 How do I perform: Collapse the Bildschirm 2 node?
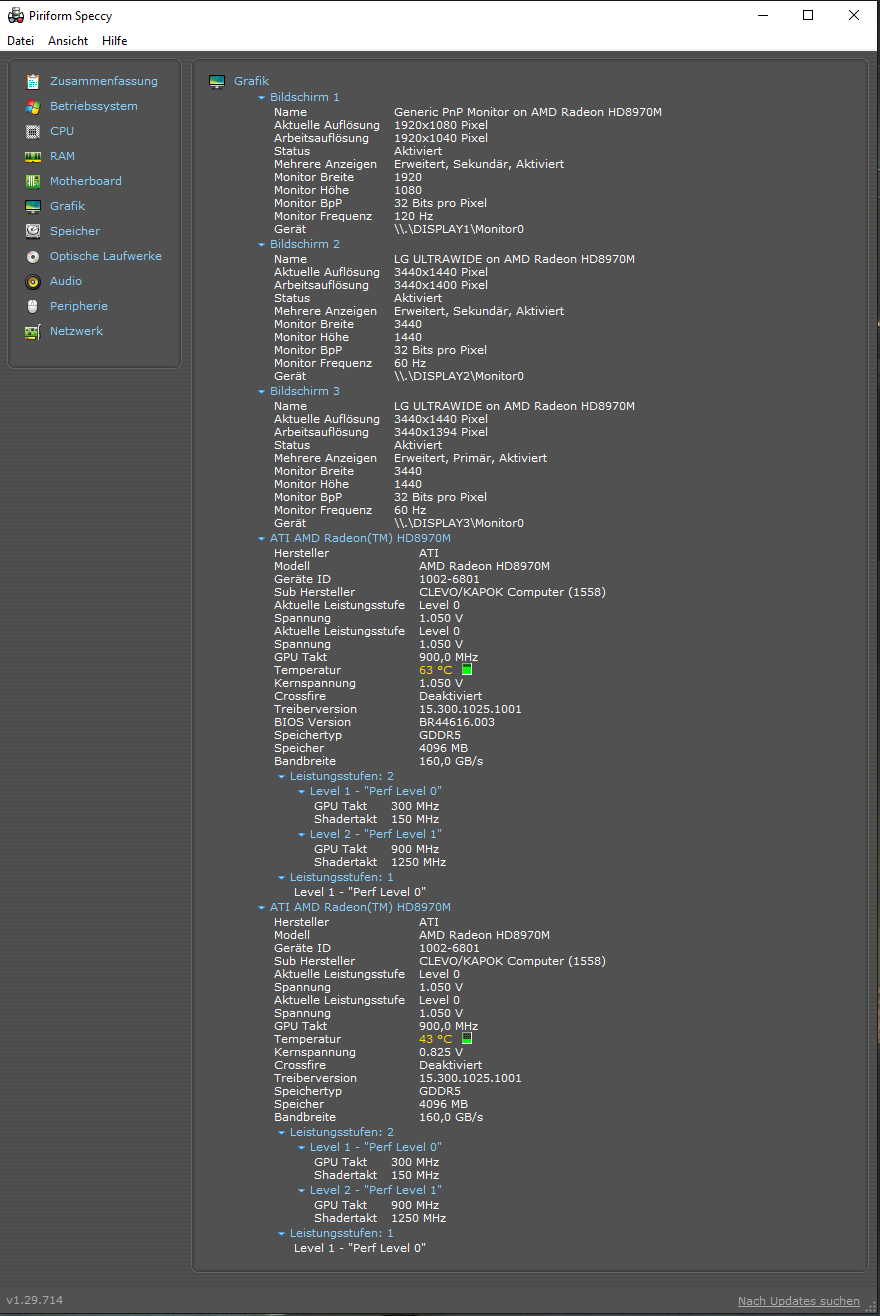pyautogui.click(x=262, y=245)
